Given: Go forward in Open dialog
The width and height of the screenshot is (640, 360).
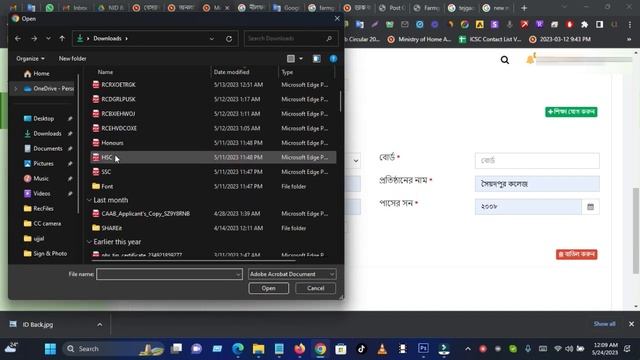Looking at the screenshot, I should click(x=34, y=38).
